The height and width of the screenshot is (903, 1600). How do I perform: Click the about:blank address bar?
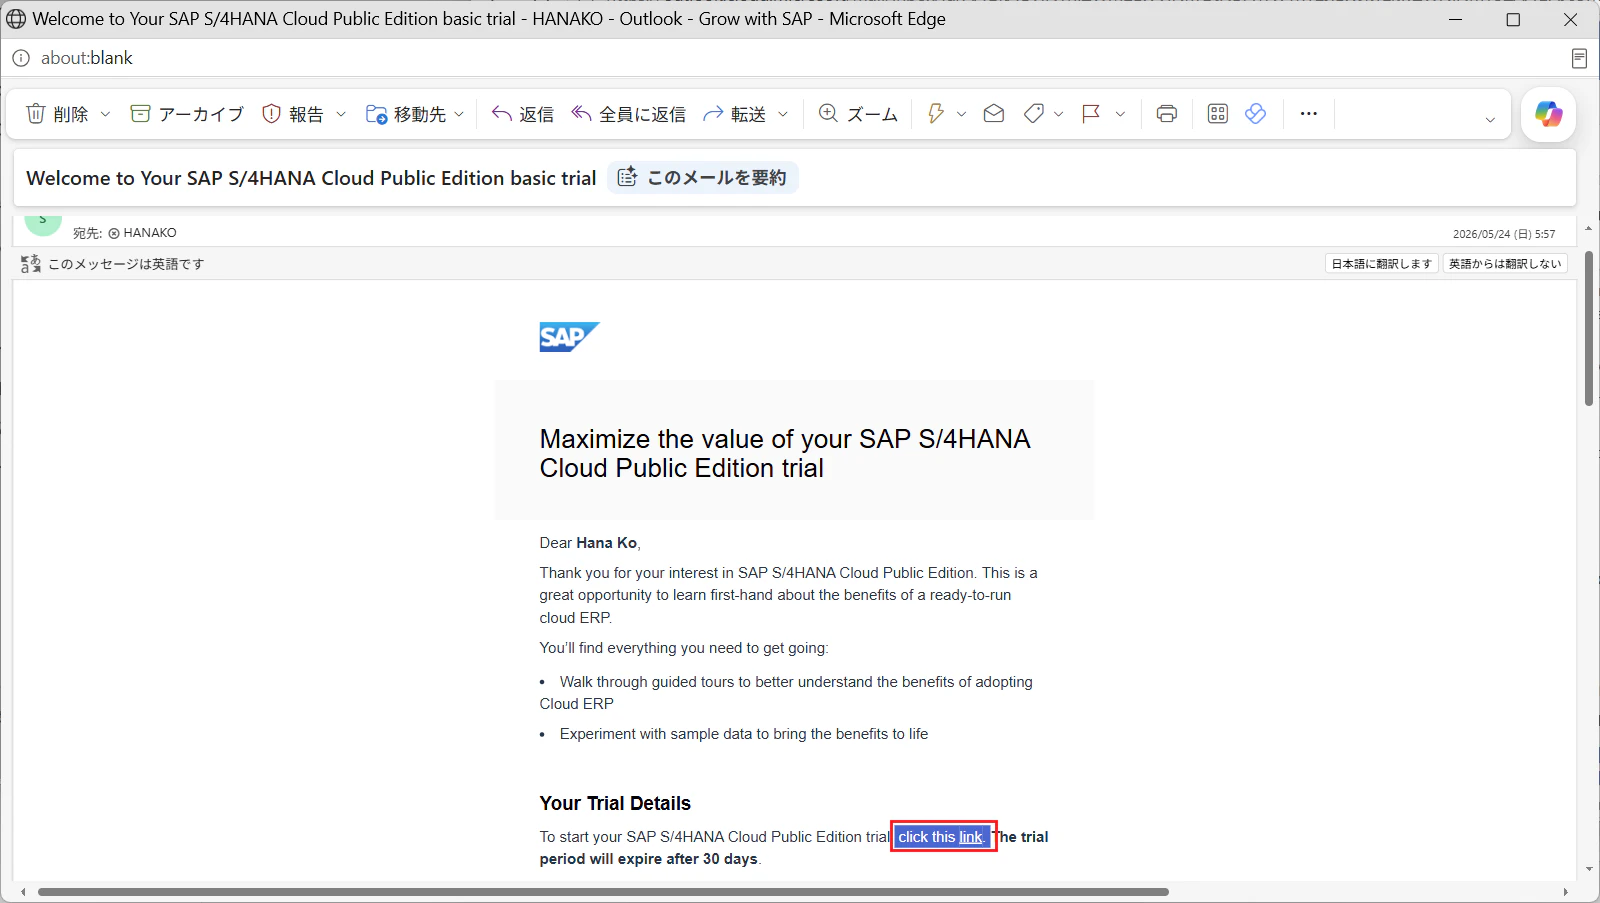click(x=87, y=58)
